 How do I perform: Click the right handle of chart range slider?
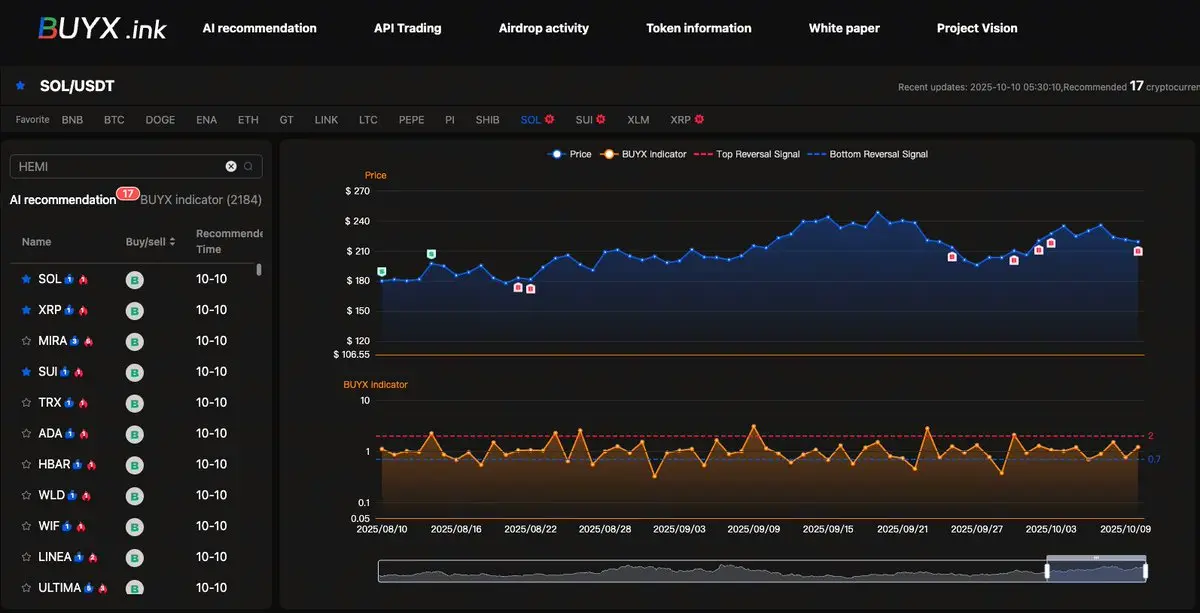pyautogui.click(x=1145, y=571)
